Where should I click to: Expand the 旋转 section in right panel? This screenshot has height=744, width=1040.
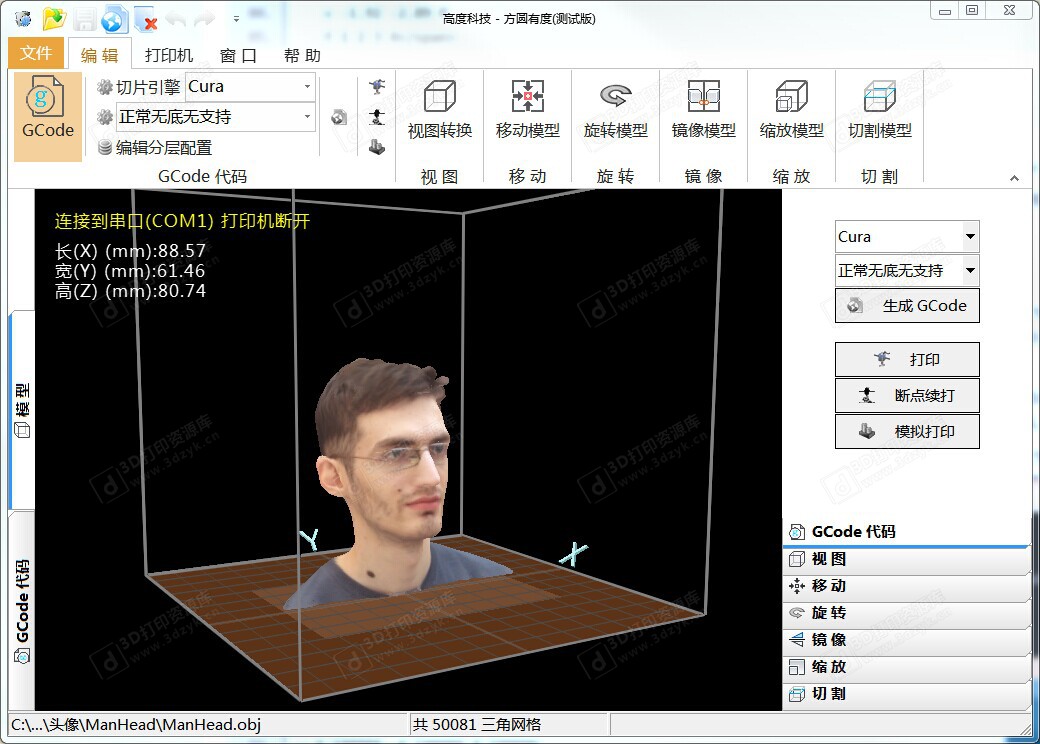905,613
